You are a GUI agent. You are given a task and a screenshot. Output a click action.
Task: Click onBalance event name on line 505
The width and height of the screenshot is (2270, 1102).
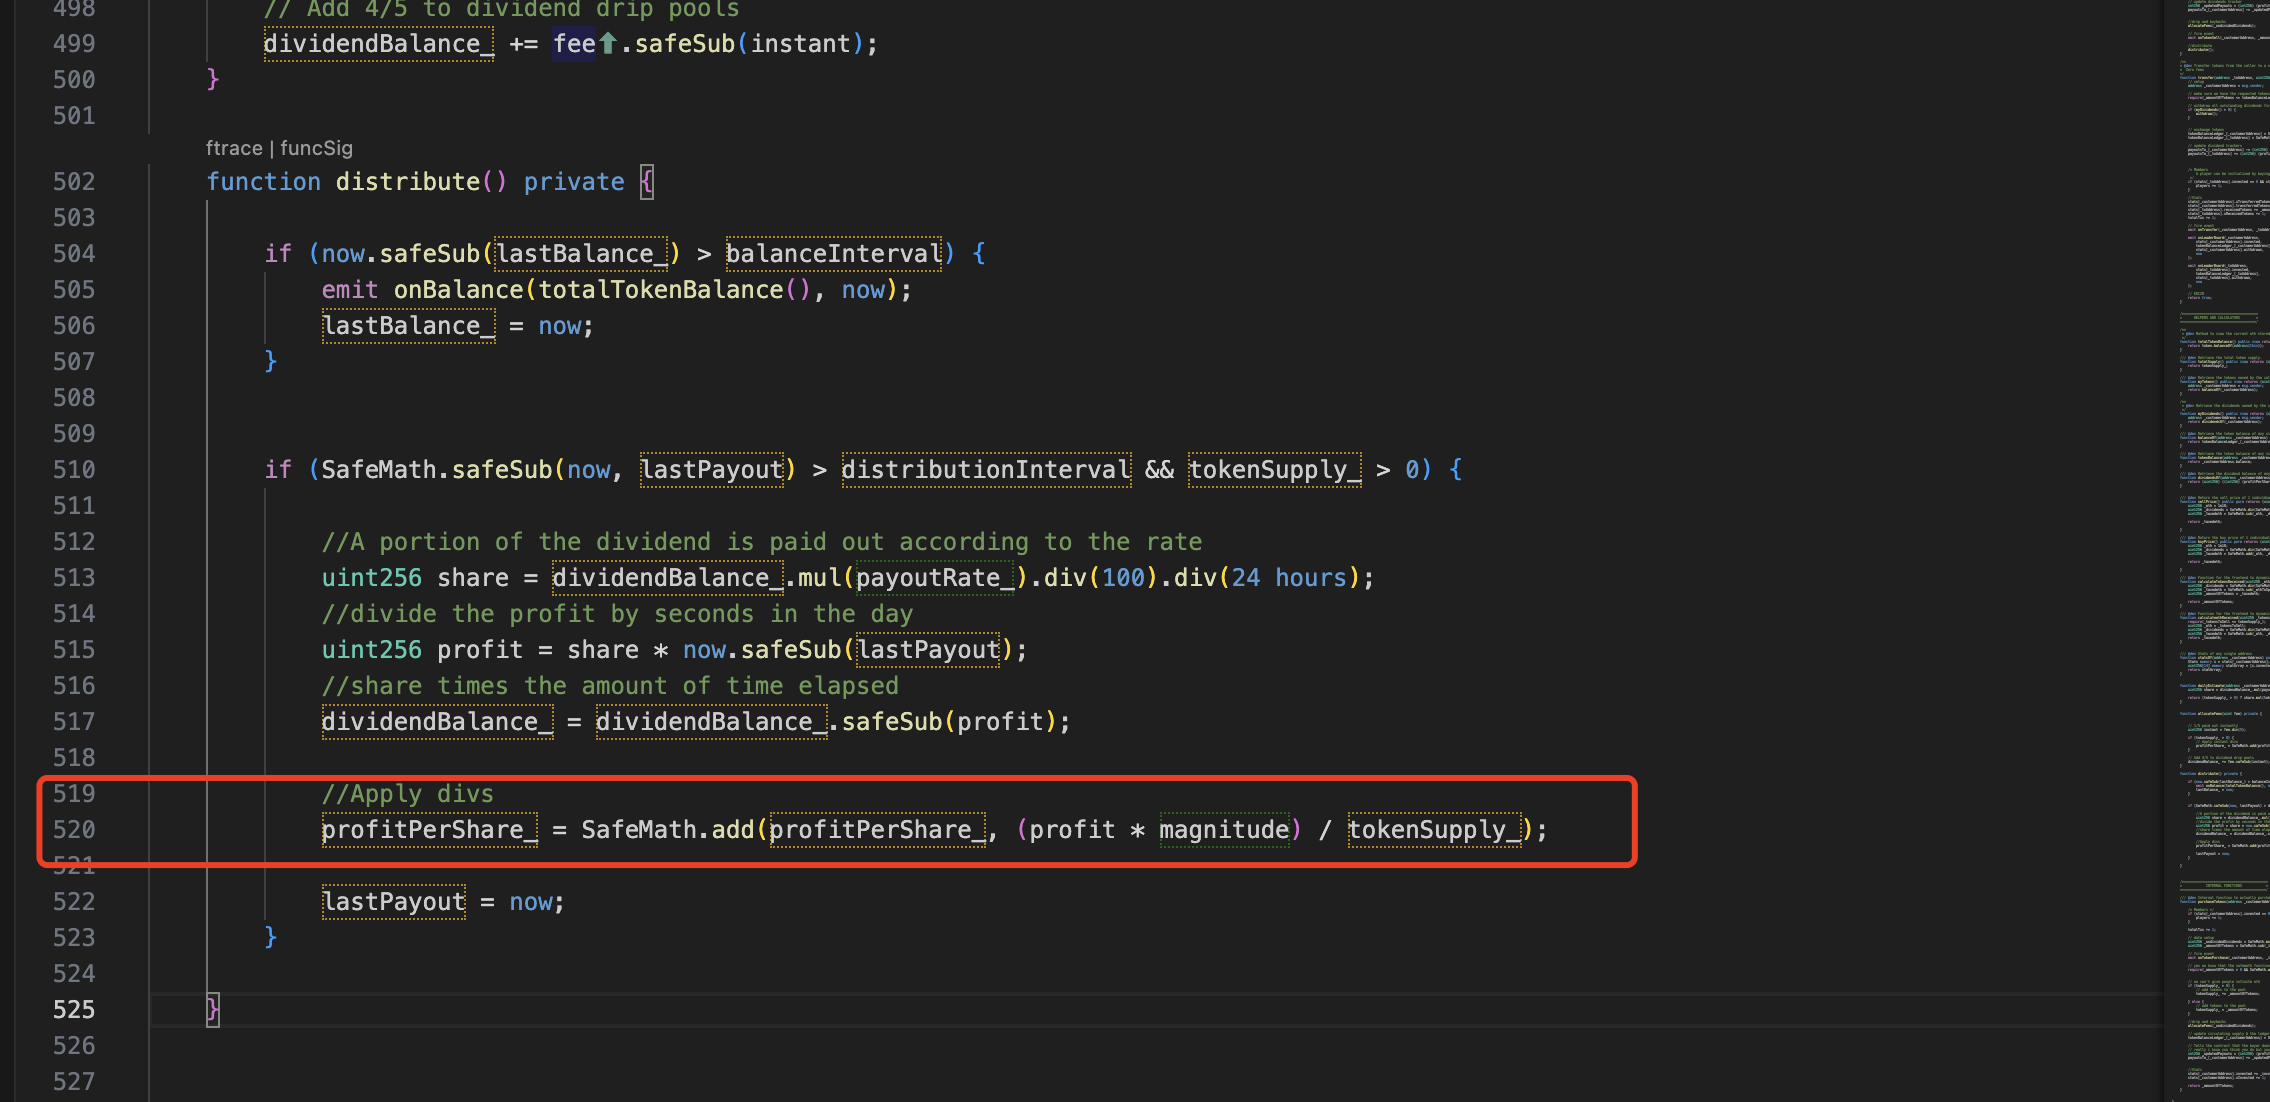pos(458,290)
